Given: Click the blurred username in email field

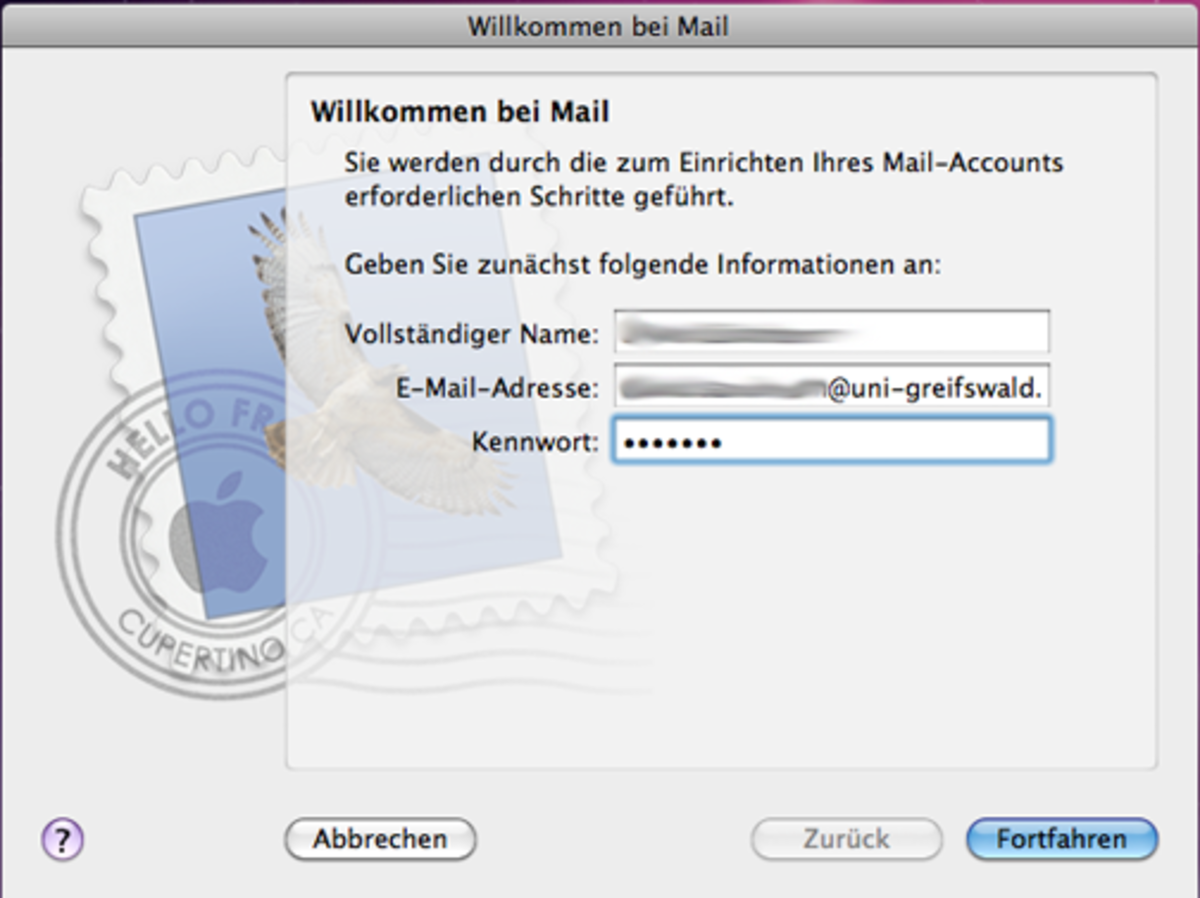Looking at the screenshot, I should coord(720,388).
